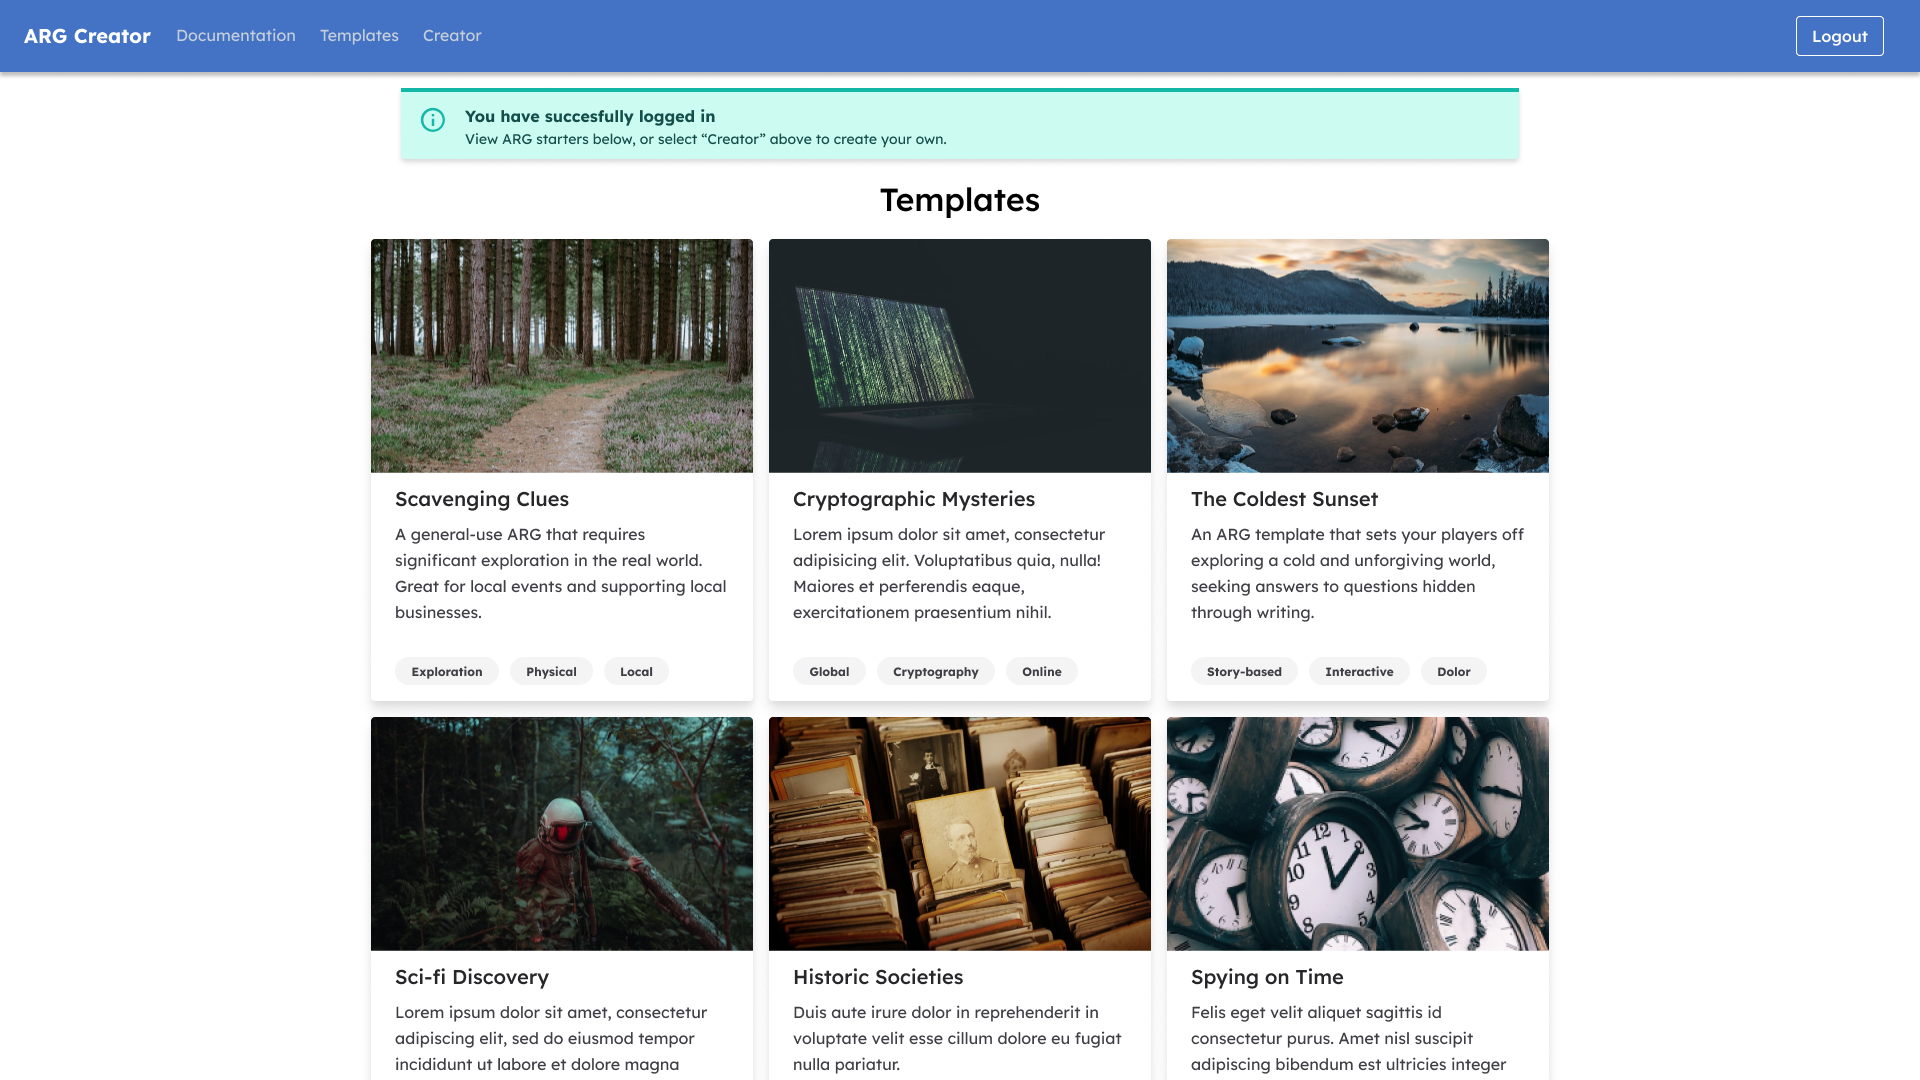Go to the Templates nav item
1920x1080 pixels.
[x=359, y=36]
